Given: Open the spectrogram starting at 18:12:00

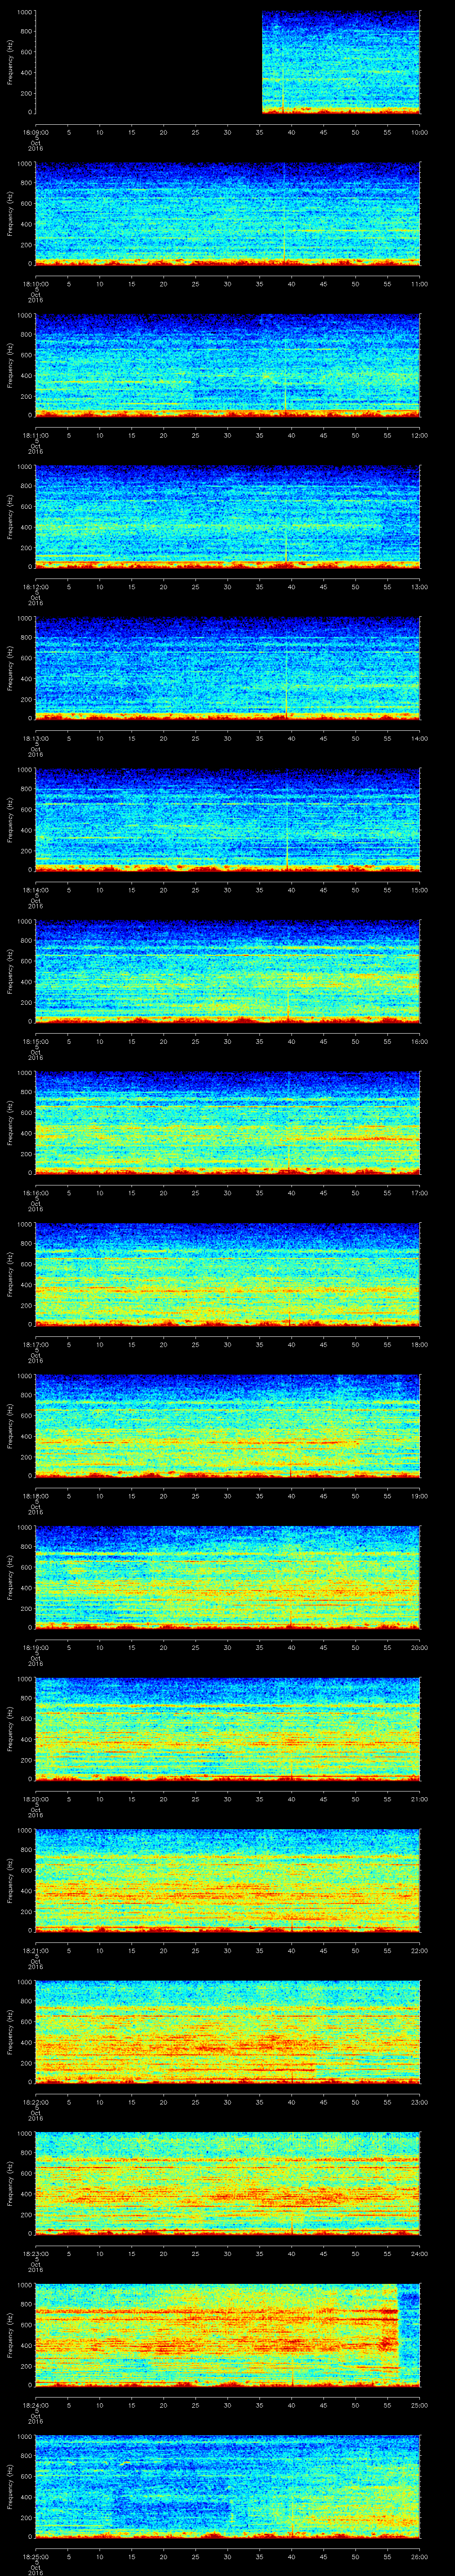Looking at the screenshot, I should [228, 517].
